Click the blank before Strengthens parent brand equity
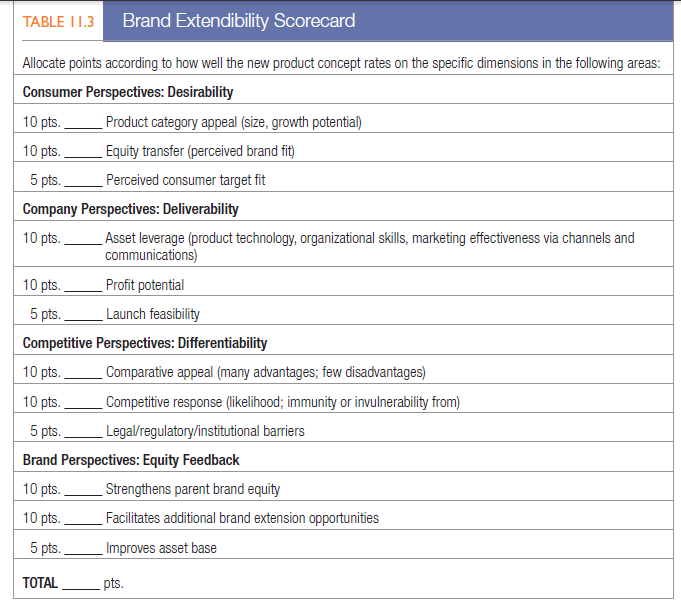This screenshot has height=605, width=681. [x=83, y=490]
